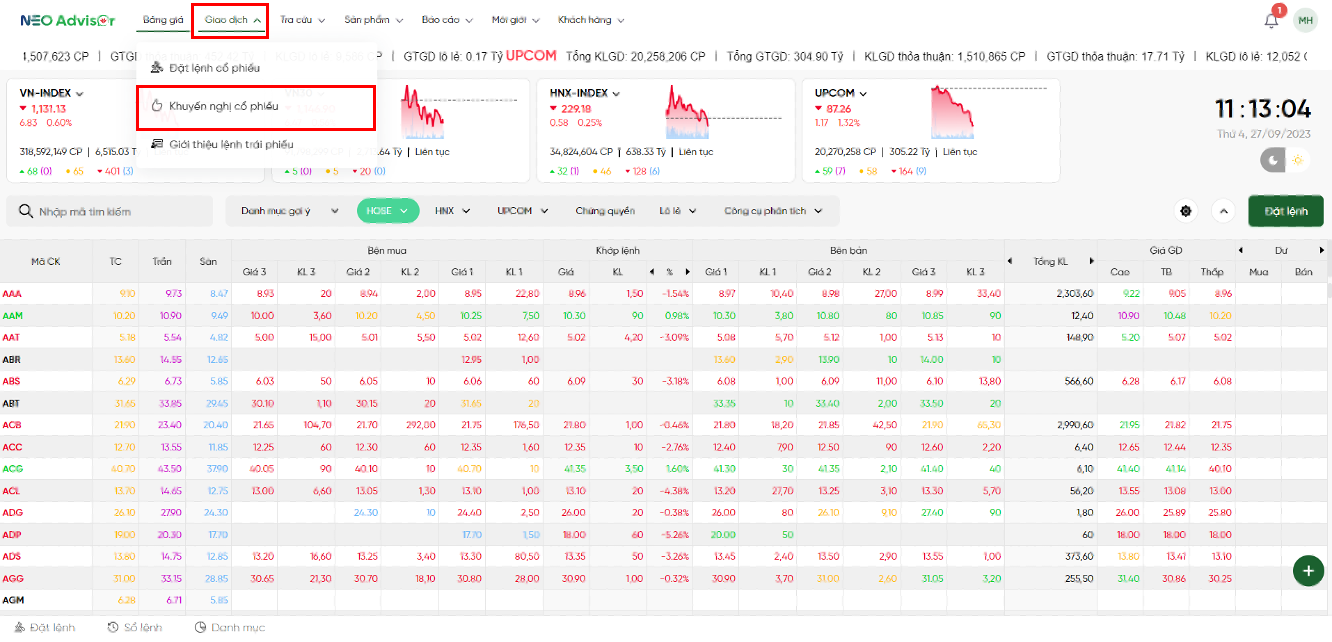This screenshot has height=642, width=1332.
Task: Expand the HNX exchange dropdown
Action: 451,211
